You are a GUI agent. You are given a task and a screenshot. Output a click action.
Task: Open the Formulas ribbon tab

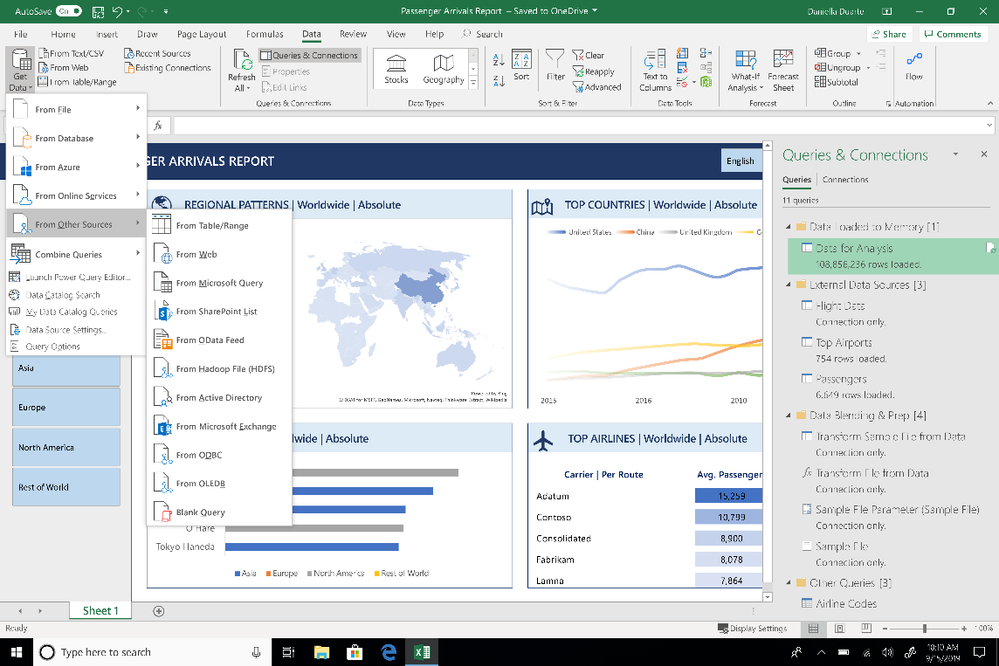264,34
